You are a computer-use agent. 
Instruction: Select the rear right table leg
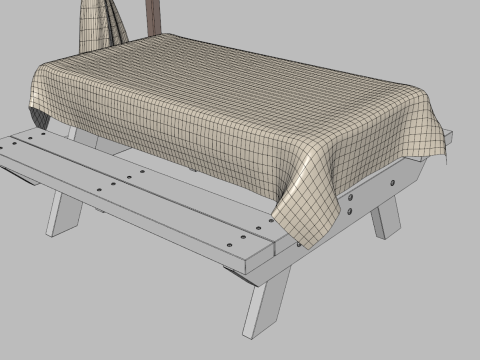tap(386, 217)
